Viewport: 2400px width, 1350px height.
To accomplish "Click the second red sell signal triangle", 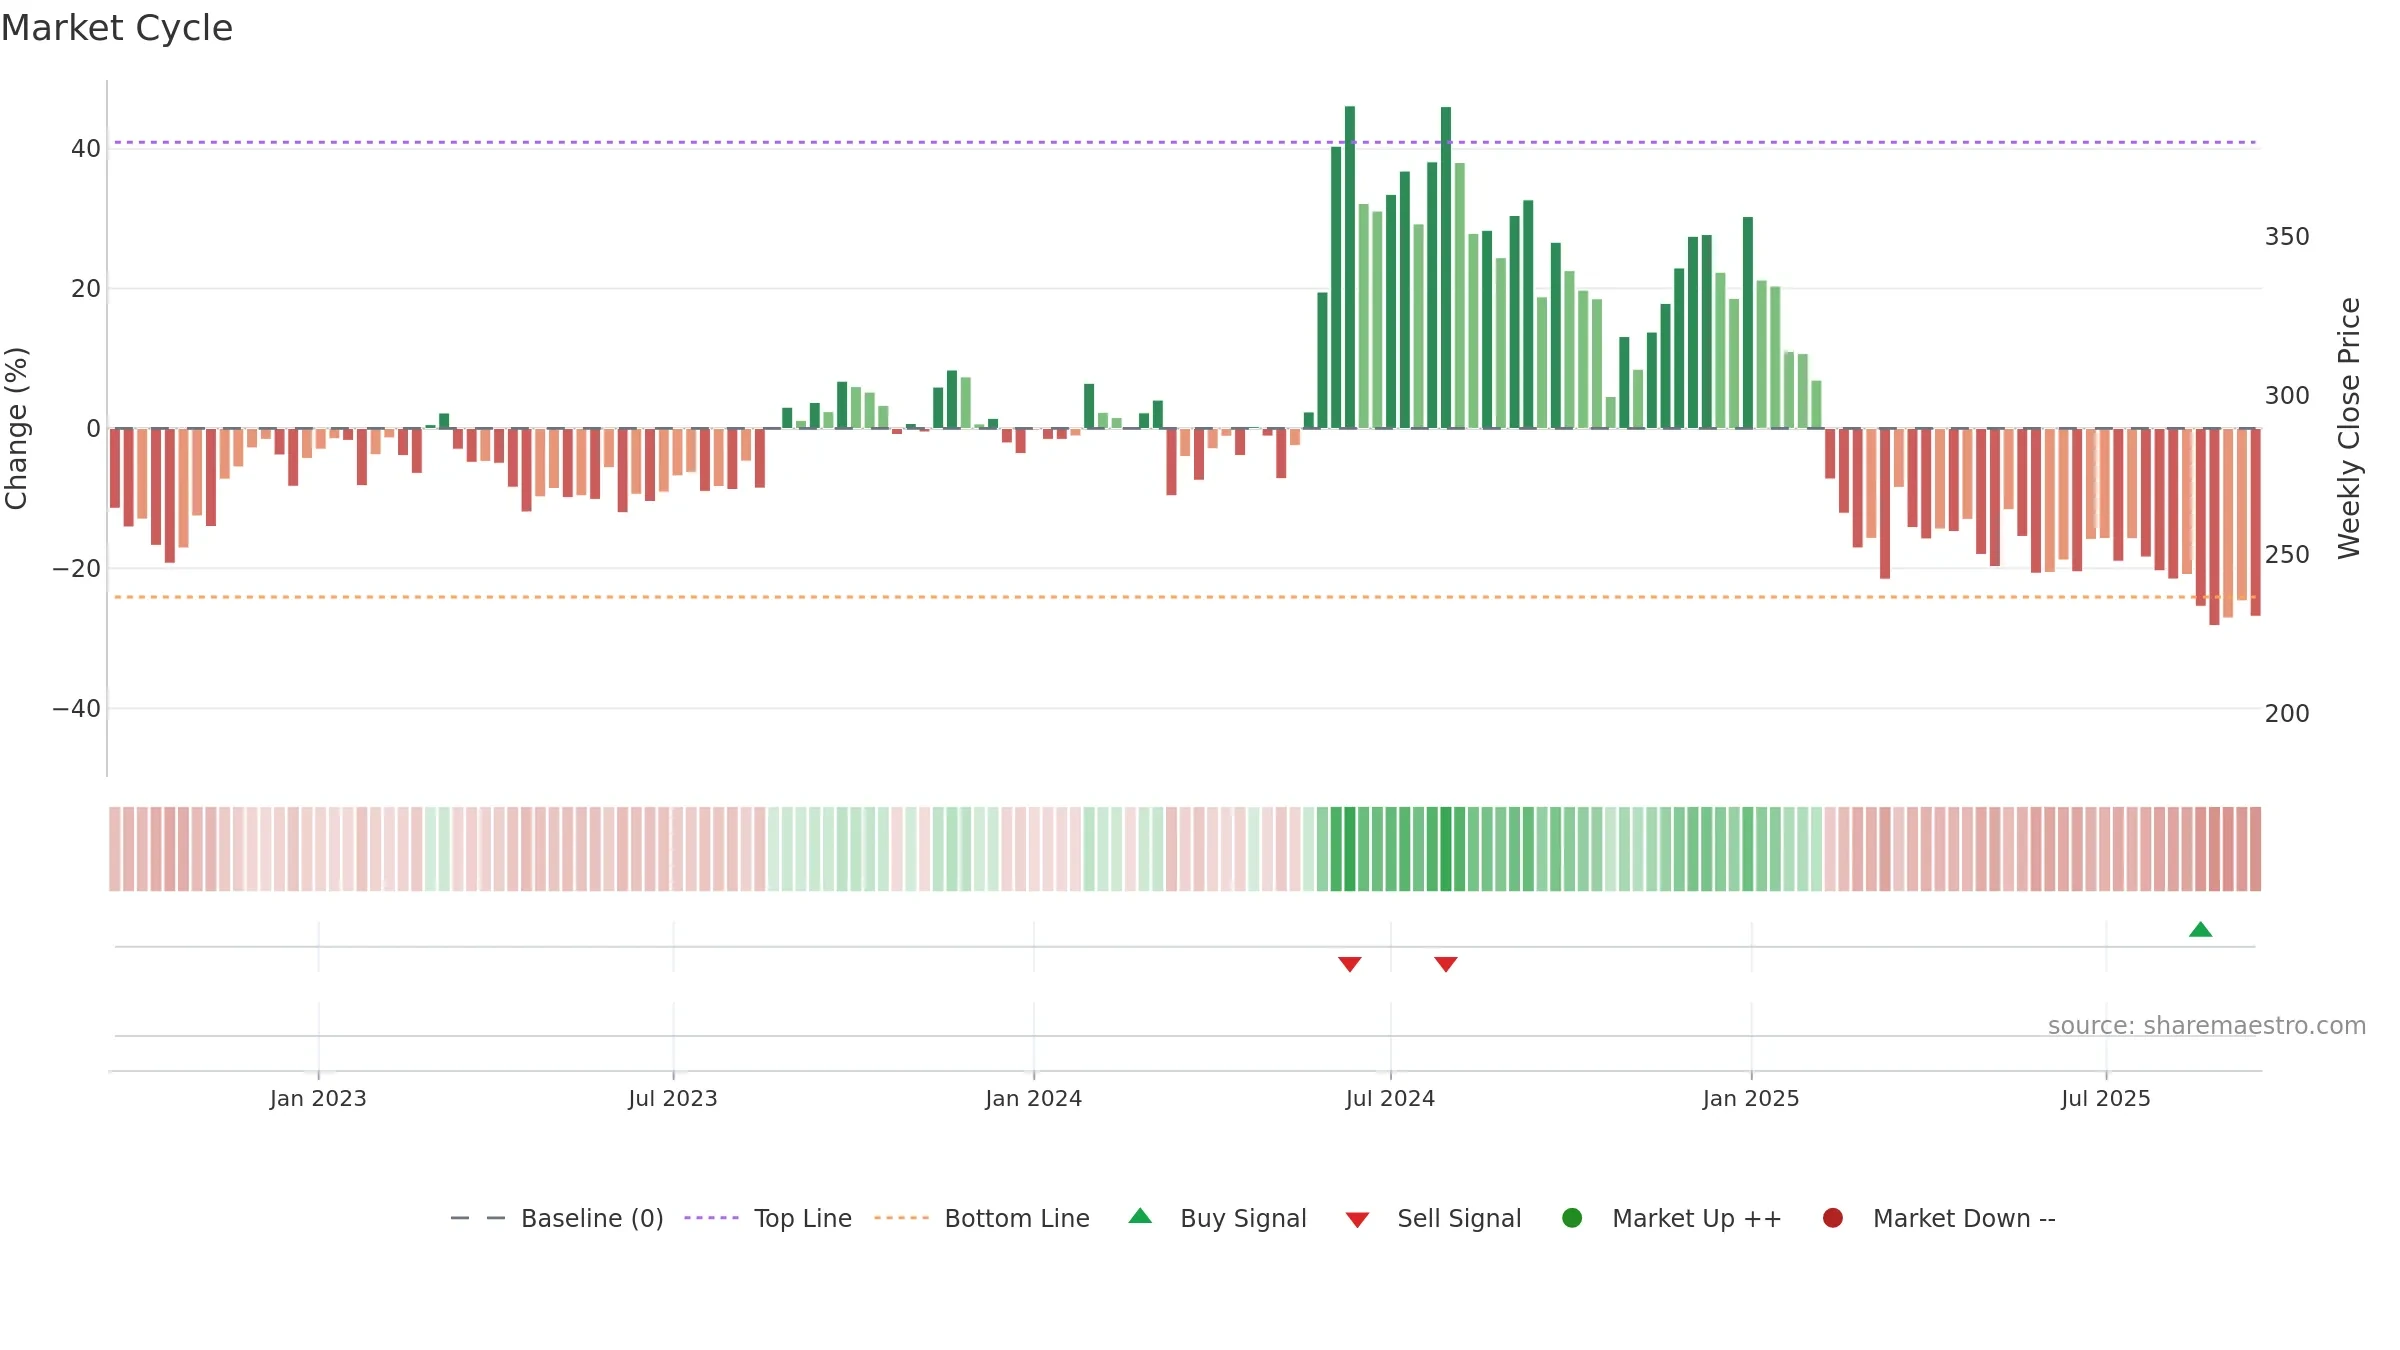I will coord(1446,964).
